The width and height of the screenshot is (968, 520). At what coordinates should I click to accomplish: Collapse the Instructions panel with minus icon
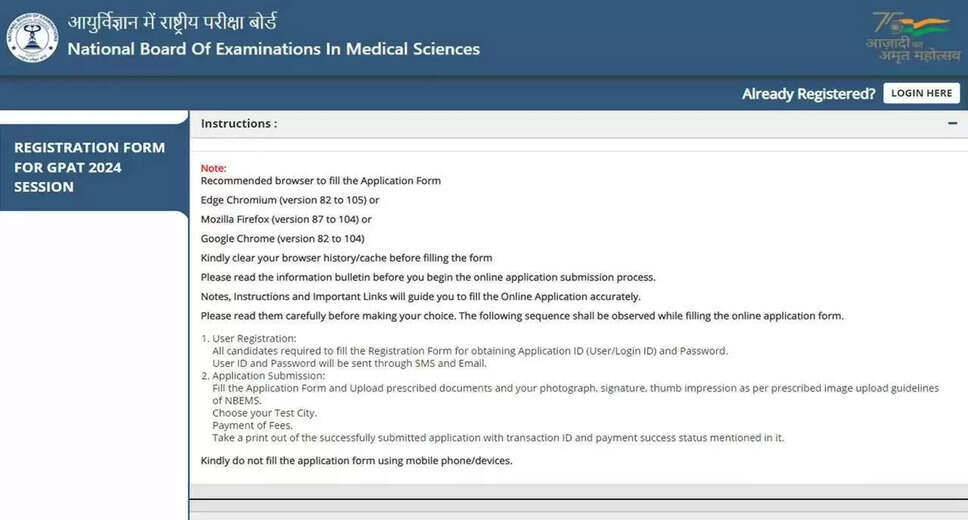click(953, 124)
